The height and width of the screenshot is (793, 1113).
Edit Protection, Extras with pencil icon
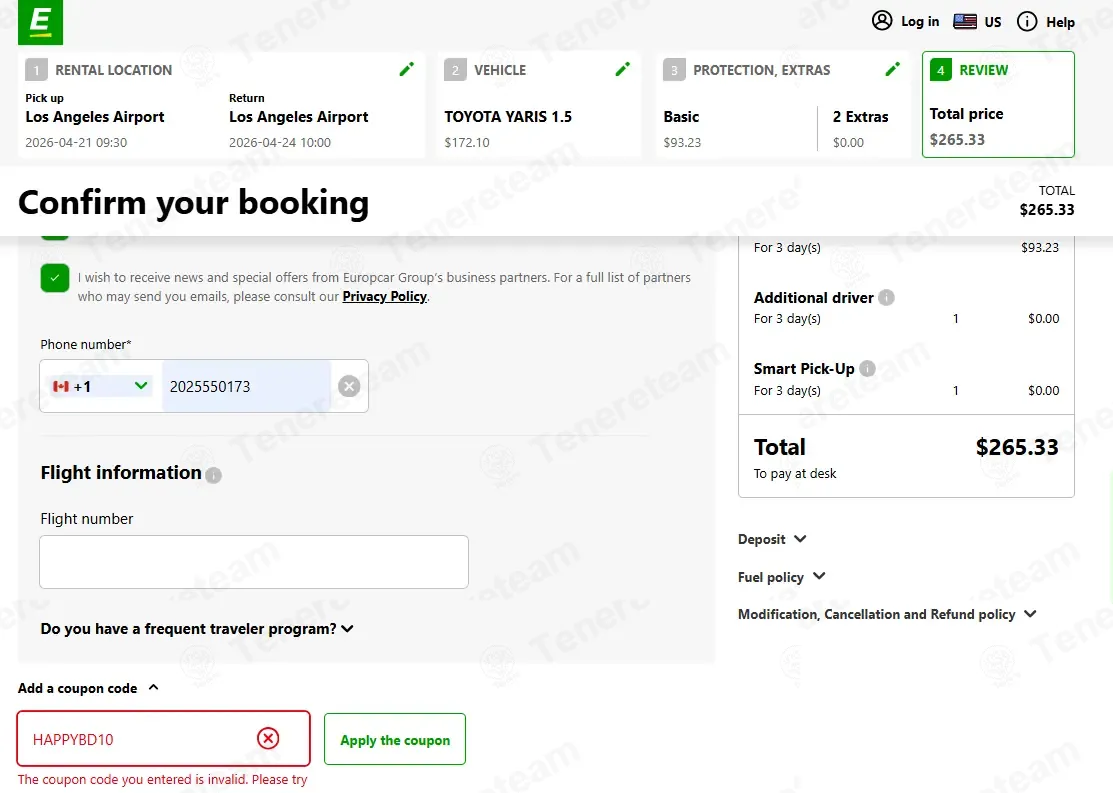pos(893,69)
